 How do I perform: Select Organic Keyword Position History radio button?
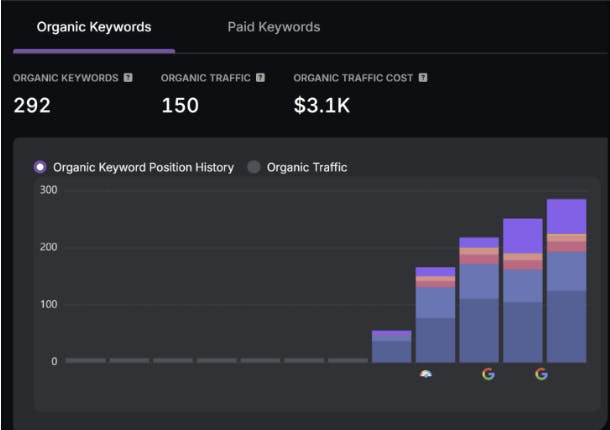40,167
